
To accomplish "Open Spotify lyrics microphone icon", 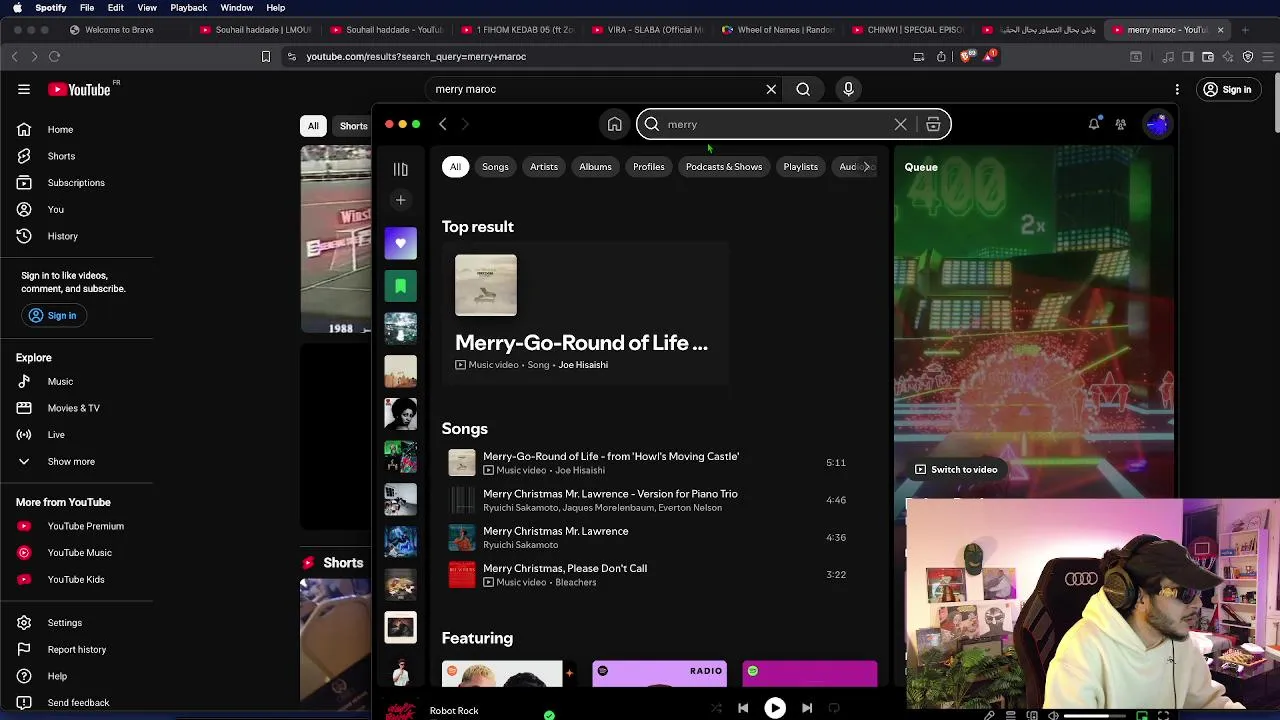I will tap(989, 716).
